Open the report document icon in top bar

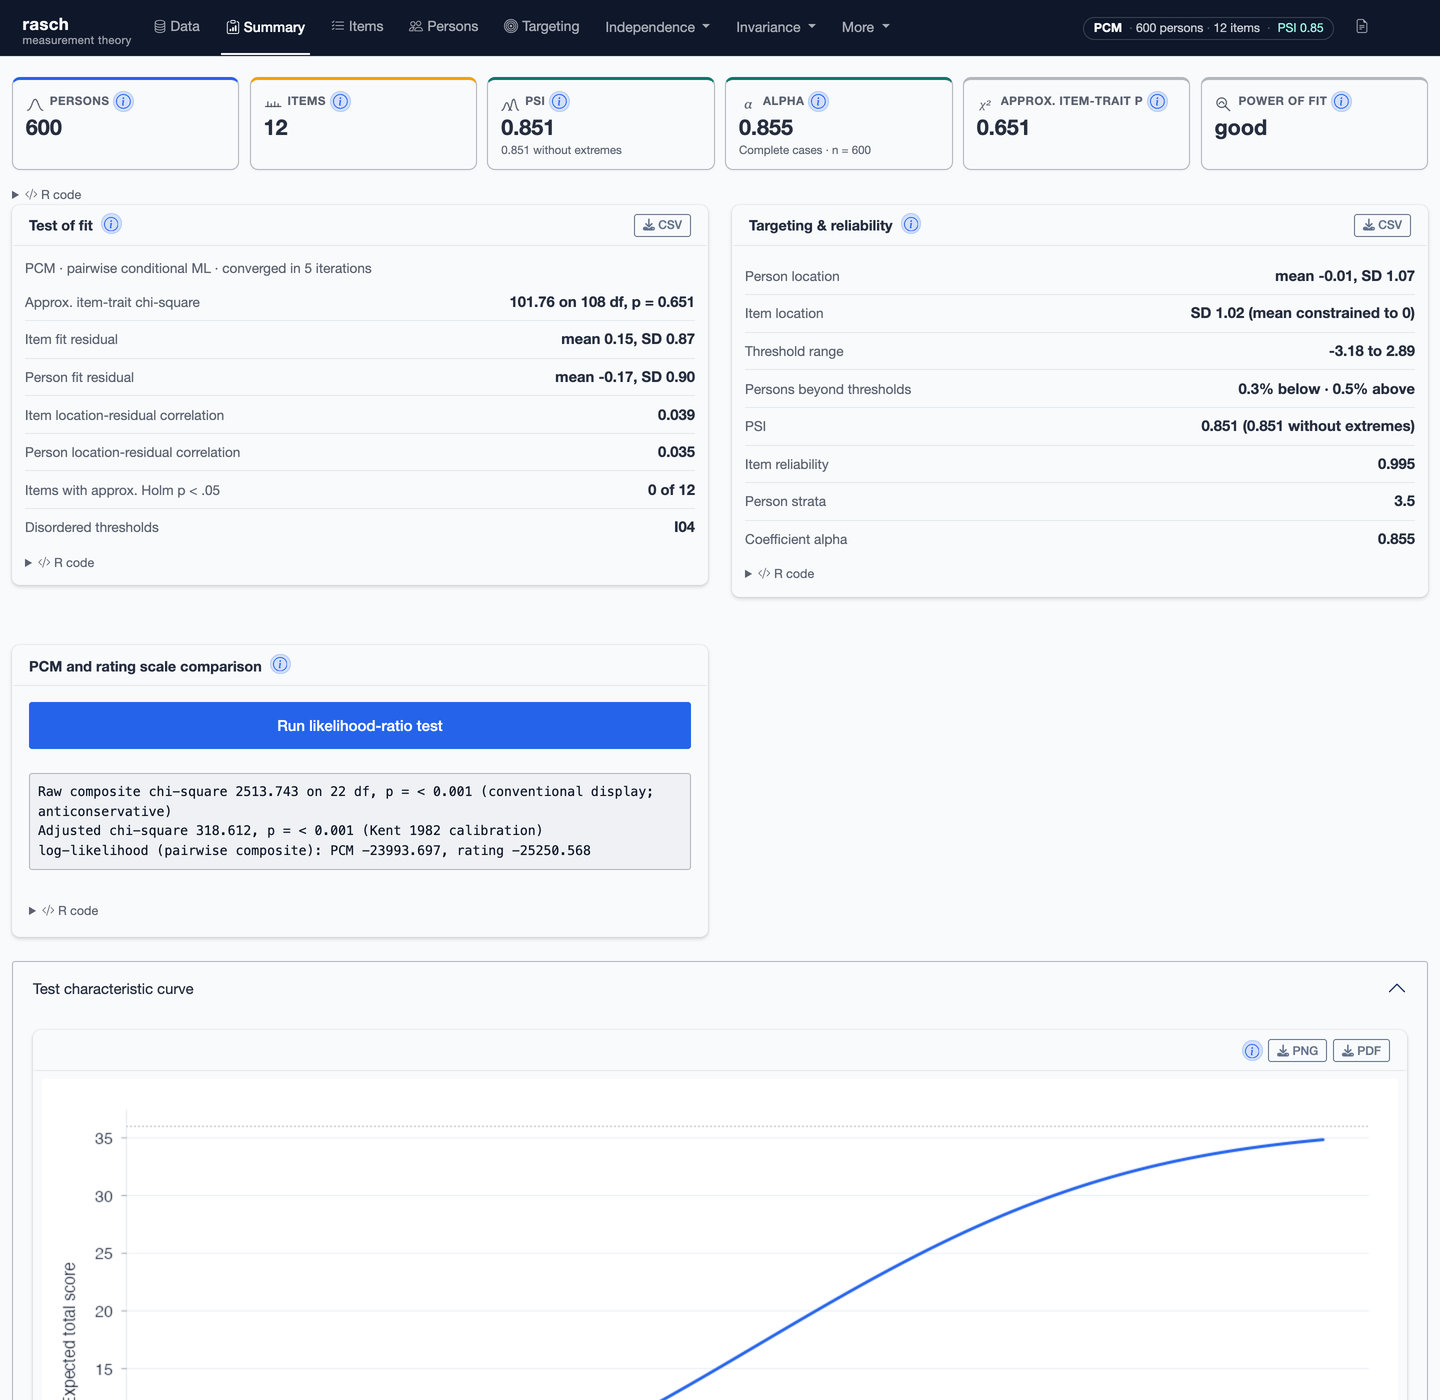[x=1362, y=27]
